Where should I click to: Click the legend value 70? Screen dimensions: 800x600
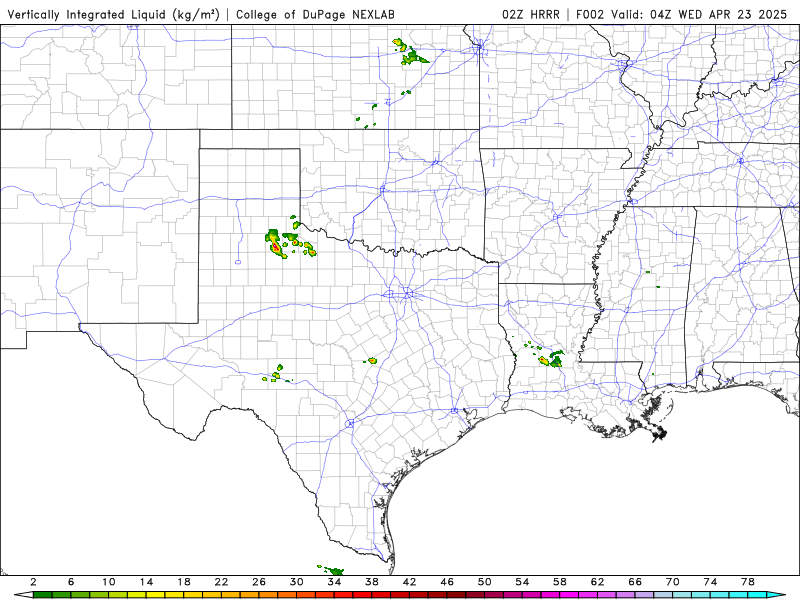pos(673,582)
